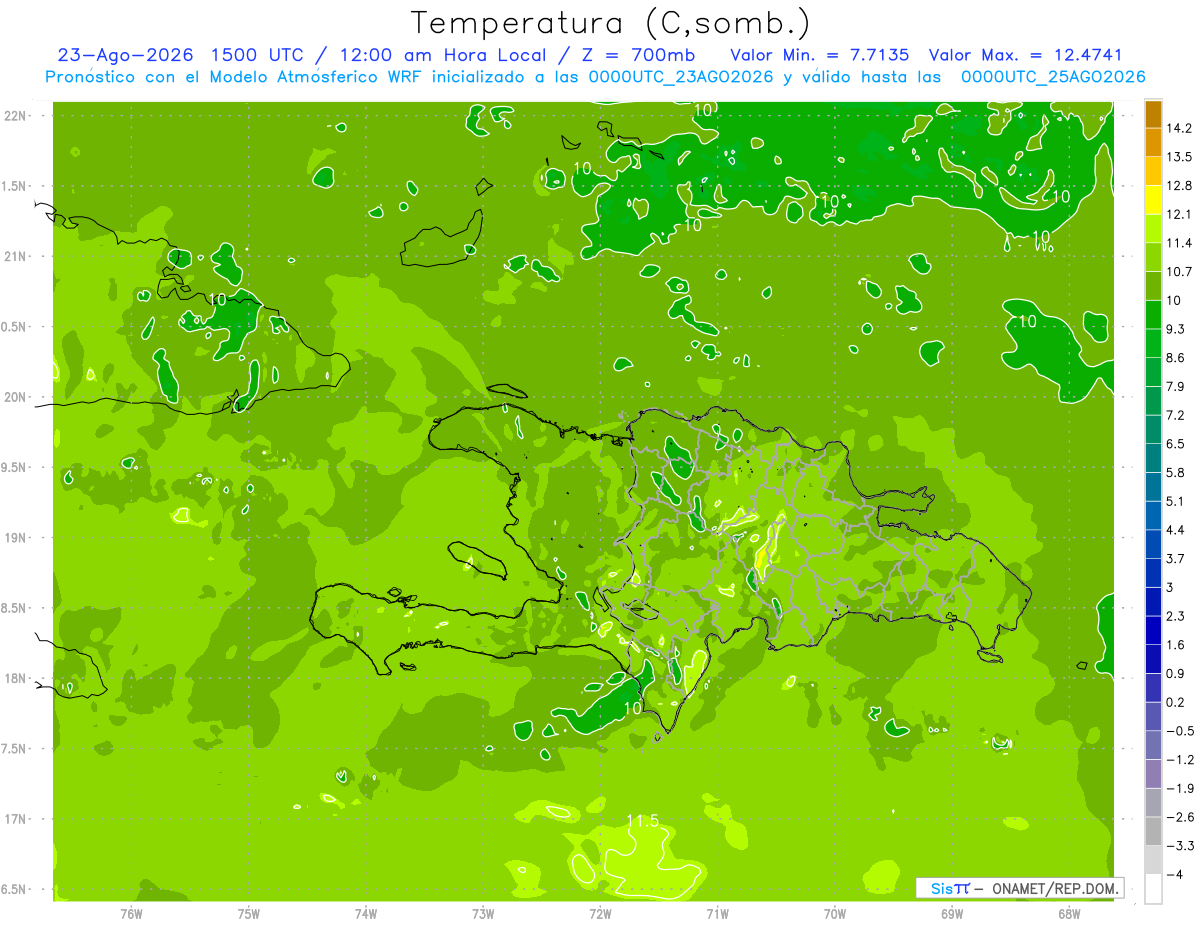Click the "Valor Min. = 7.7135" value
1200x927 pixels.
tap(820, 55)
